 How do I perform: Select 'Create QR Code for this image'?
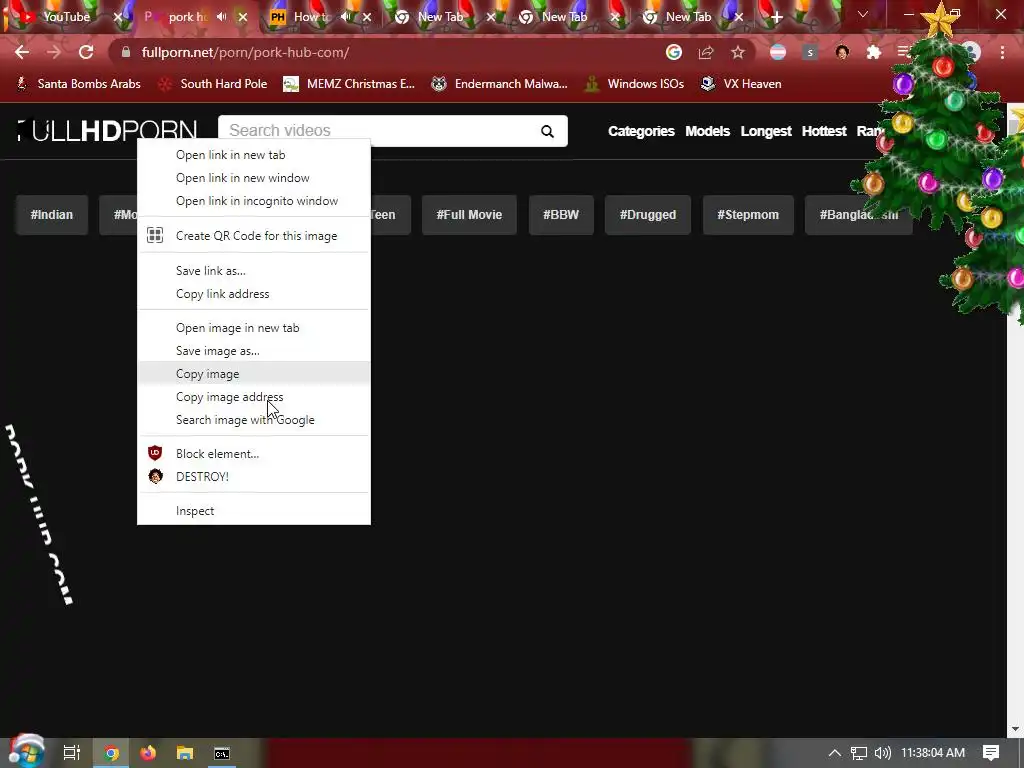click(253, 236)
